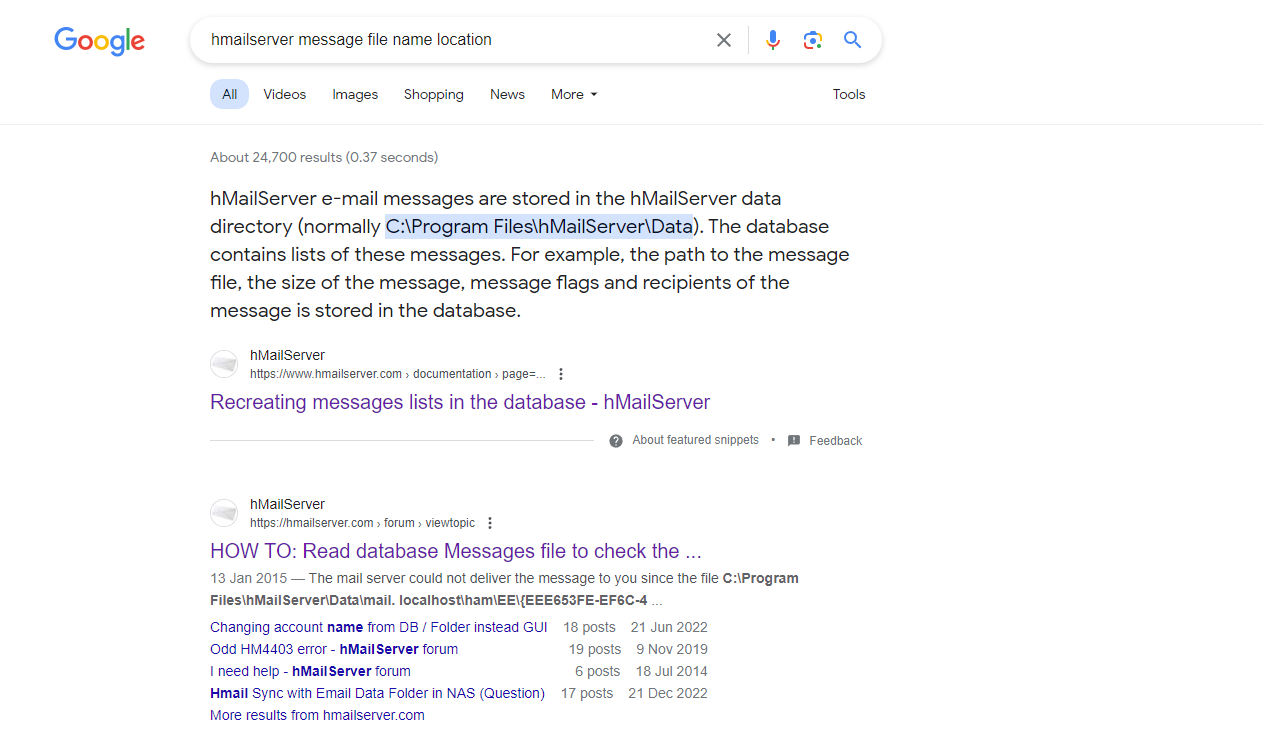Focus the search field with hmailserver query
Screen dimensions: 1263x738
(x=450, y=40)
